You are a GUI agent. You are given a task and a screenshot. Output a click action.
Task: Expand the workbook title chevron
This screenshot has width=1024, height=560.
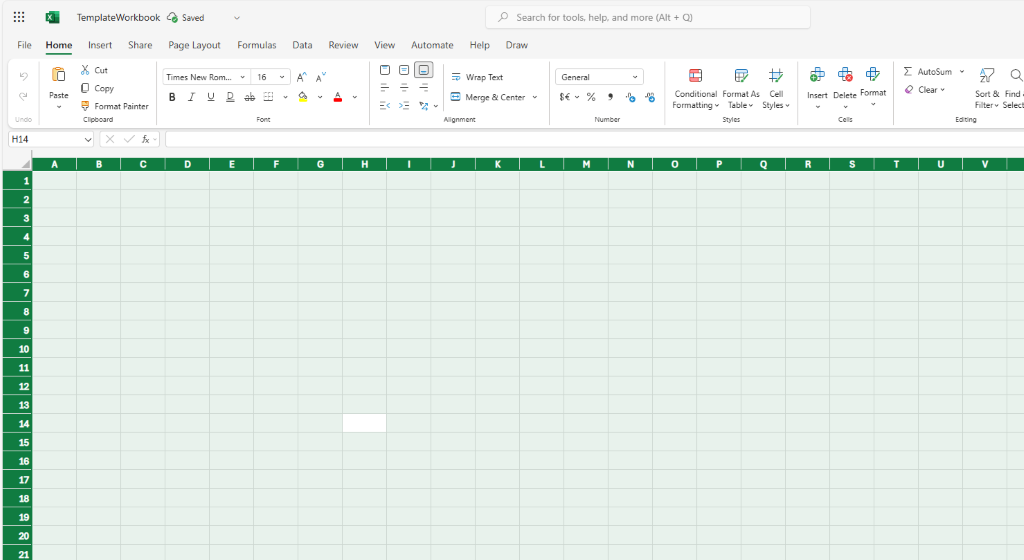(237, 18)
